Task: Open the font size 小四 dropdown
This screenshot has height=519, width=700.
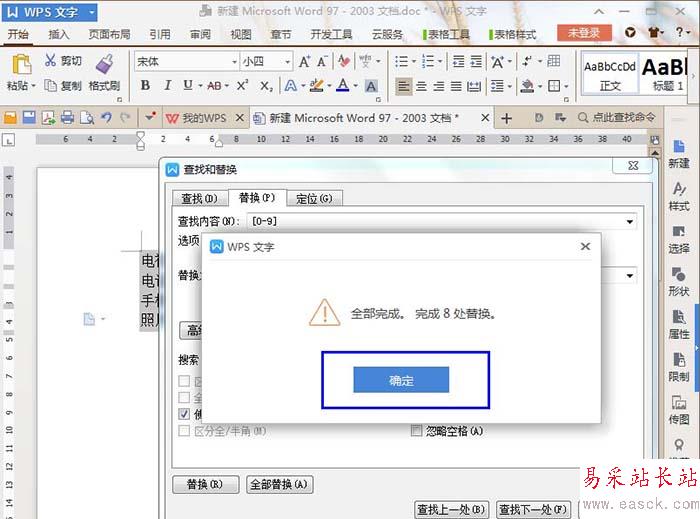Action: click(x=288, y=62)
